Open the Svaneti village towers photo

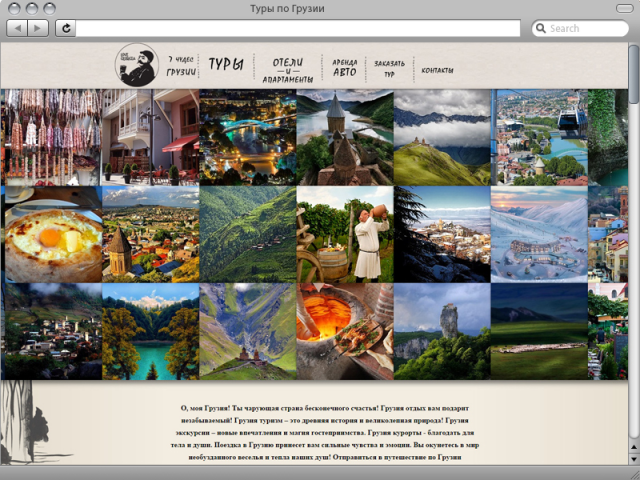click(x=51, y=331)
